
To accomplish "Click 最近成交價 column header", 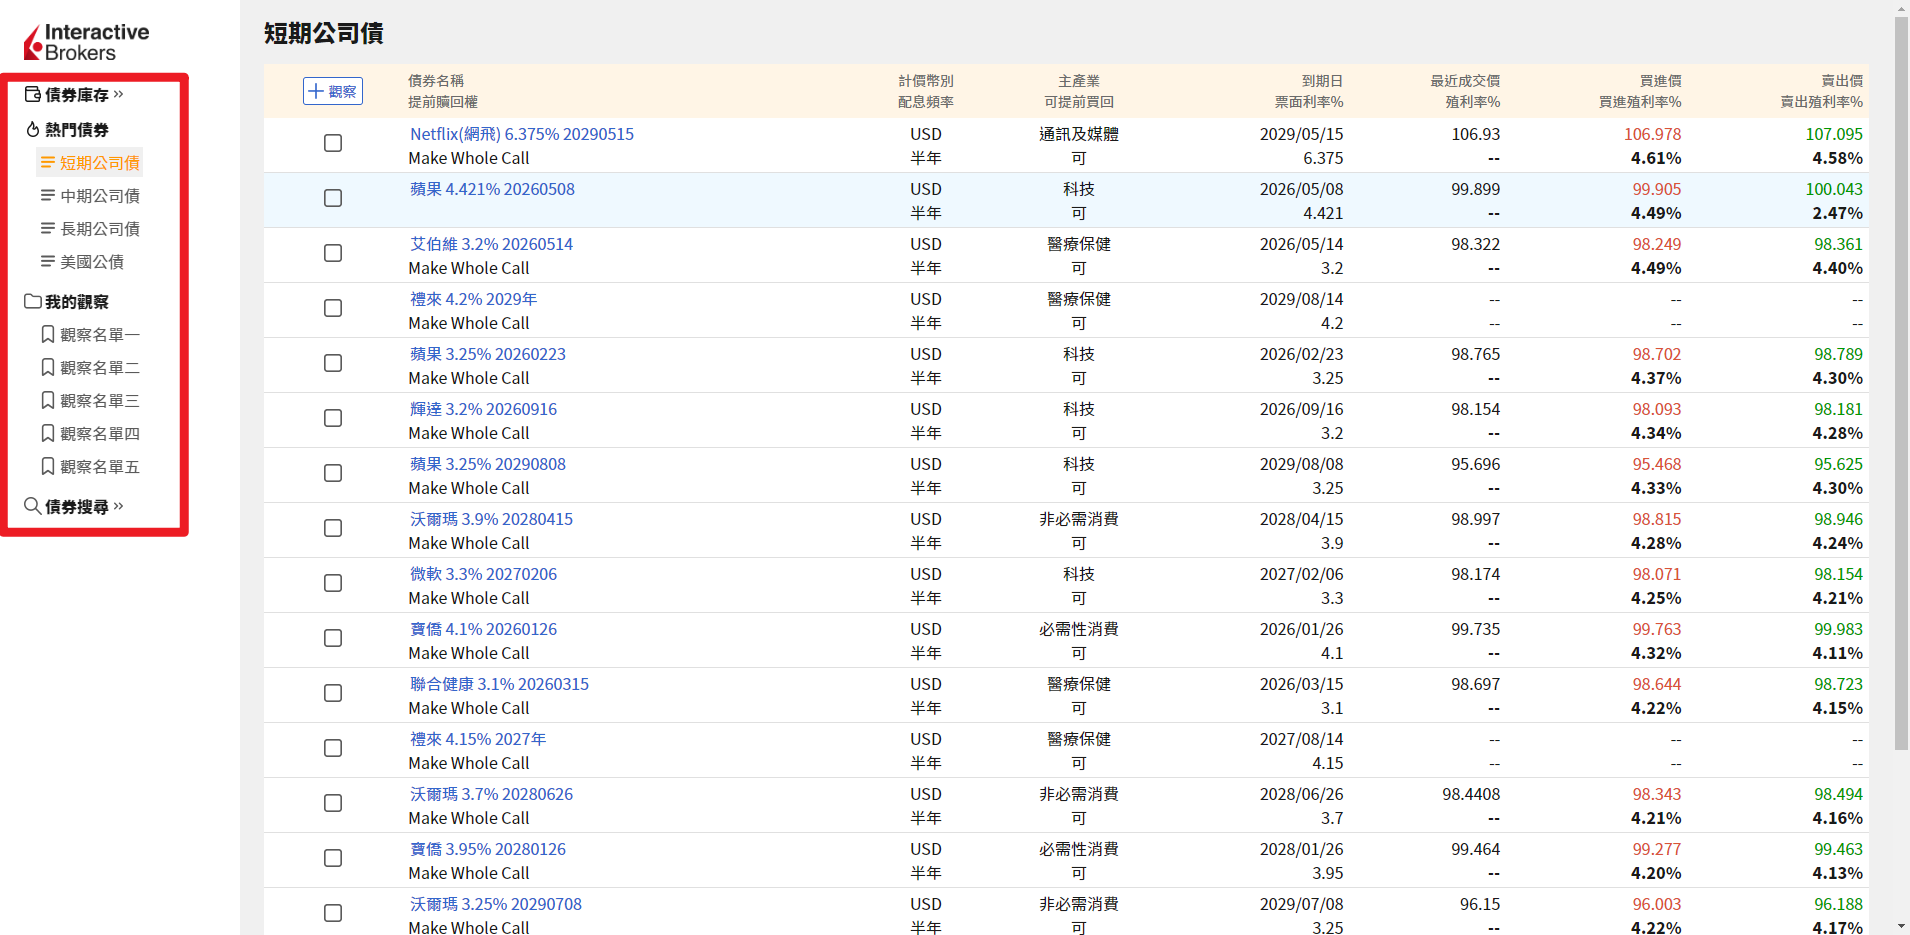I will click(x=1465, y=81).
